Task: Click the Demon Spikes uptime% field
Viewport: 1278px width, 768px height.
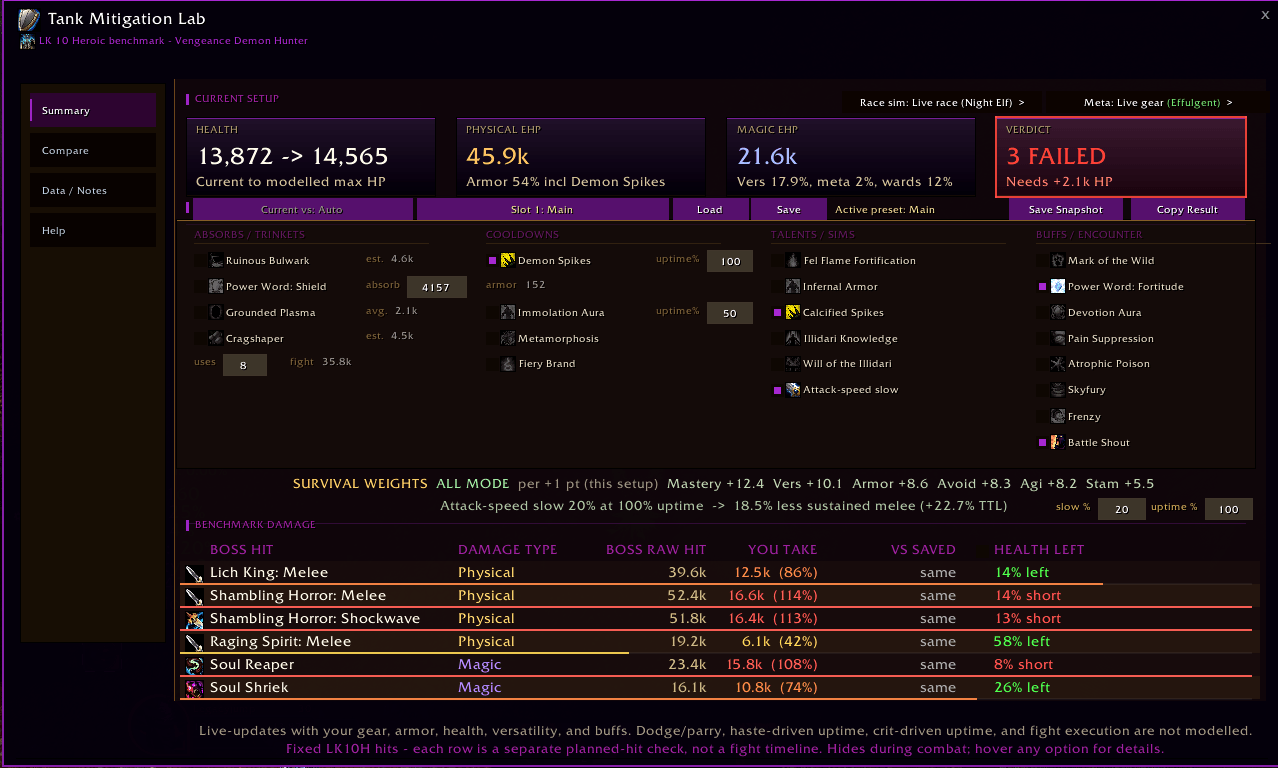Action: pos(730,261)
